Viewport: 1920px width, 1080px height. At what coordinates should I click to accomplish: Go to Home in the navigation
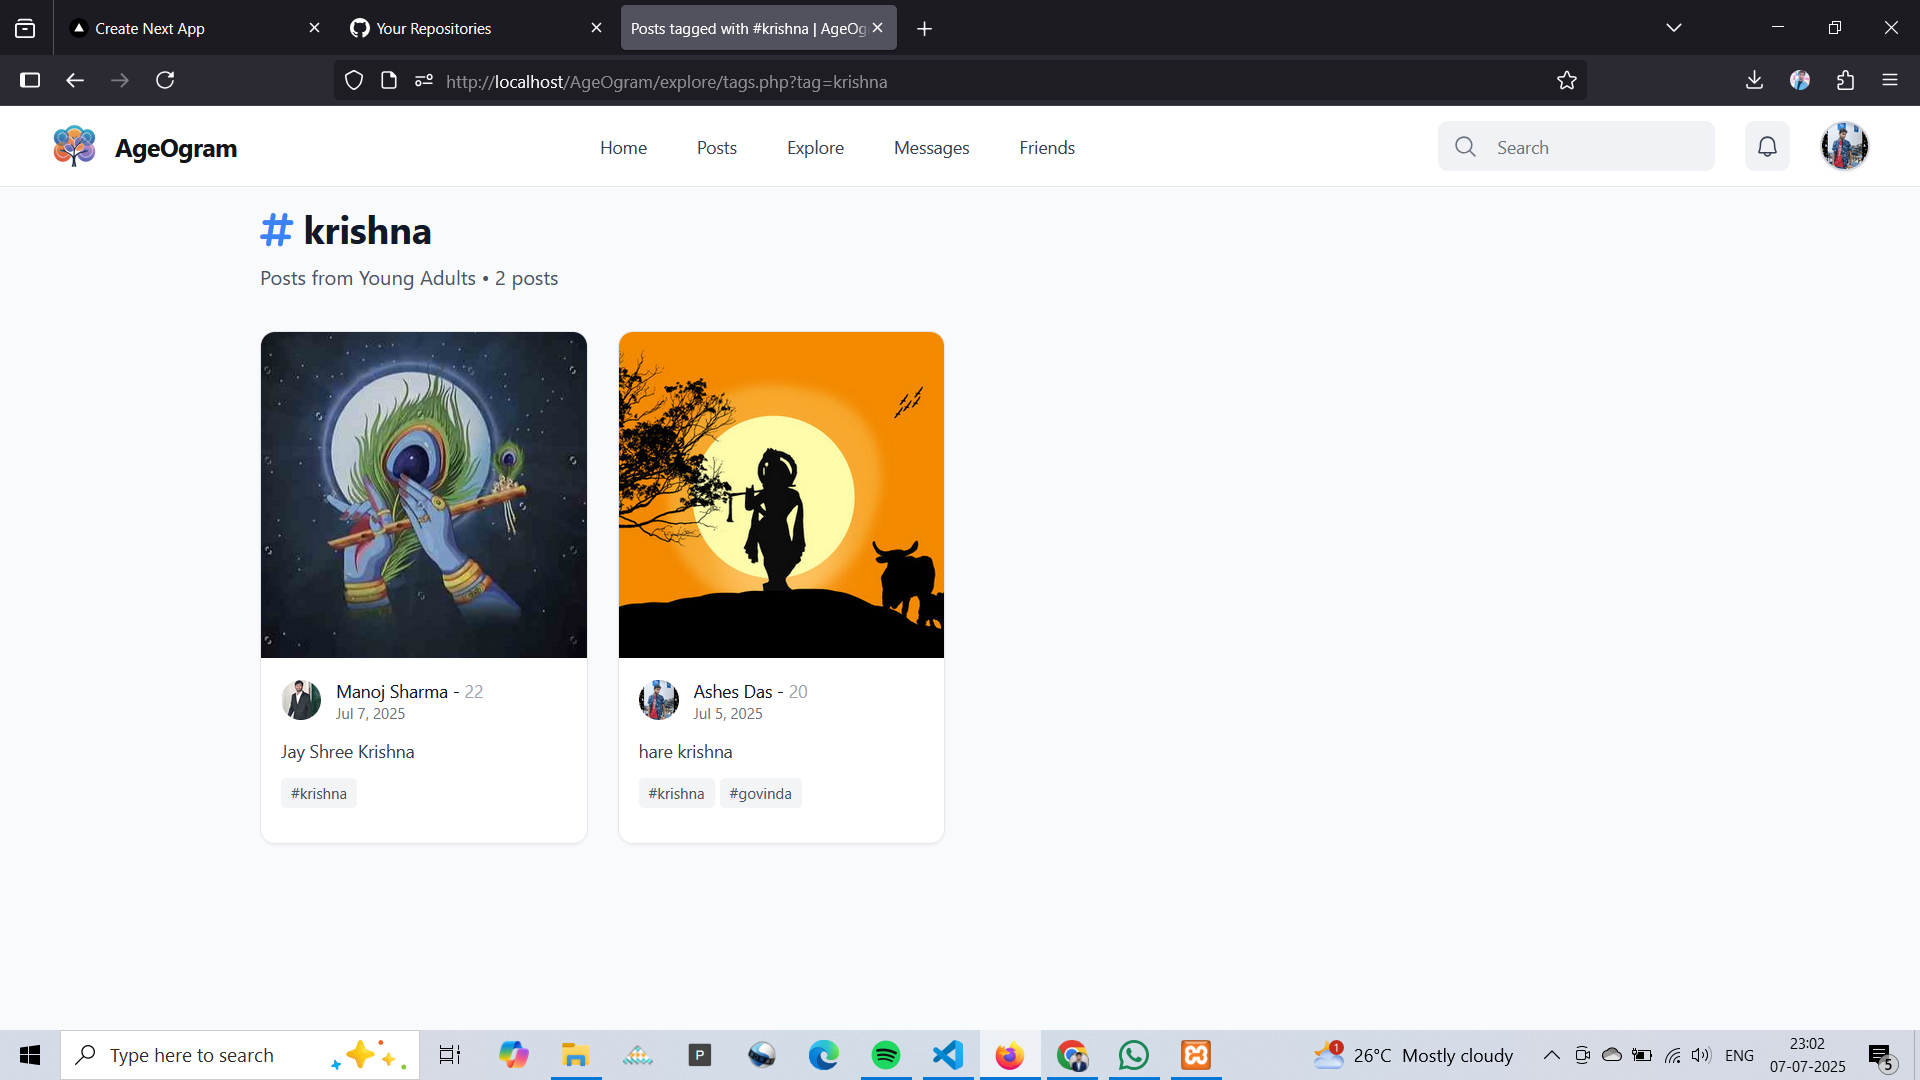pyautogui.click(x=623, y=147)
